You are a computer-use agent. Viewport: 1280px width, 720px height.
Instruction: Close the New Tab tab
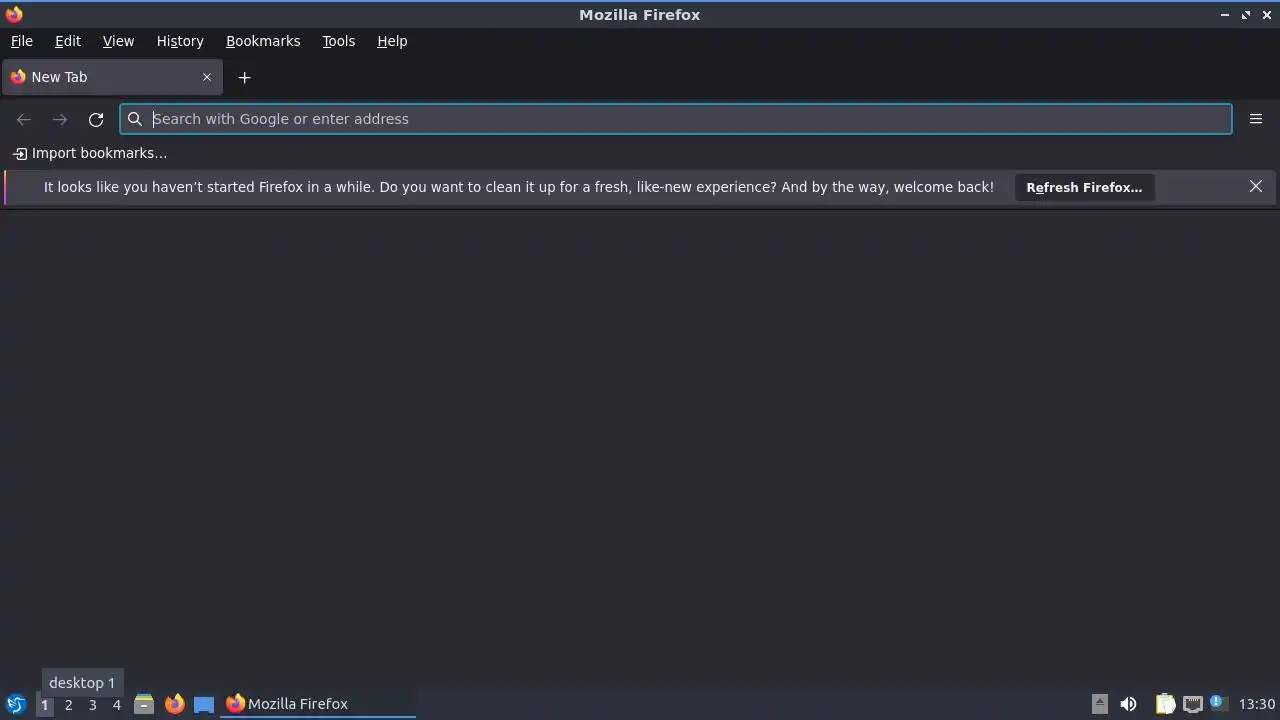207,77
